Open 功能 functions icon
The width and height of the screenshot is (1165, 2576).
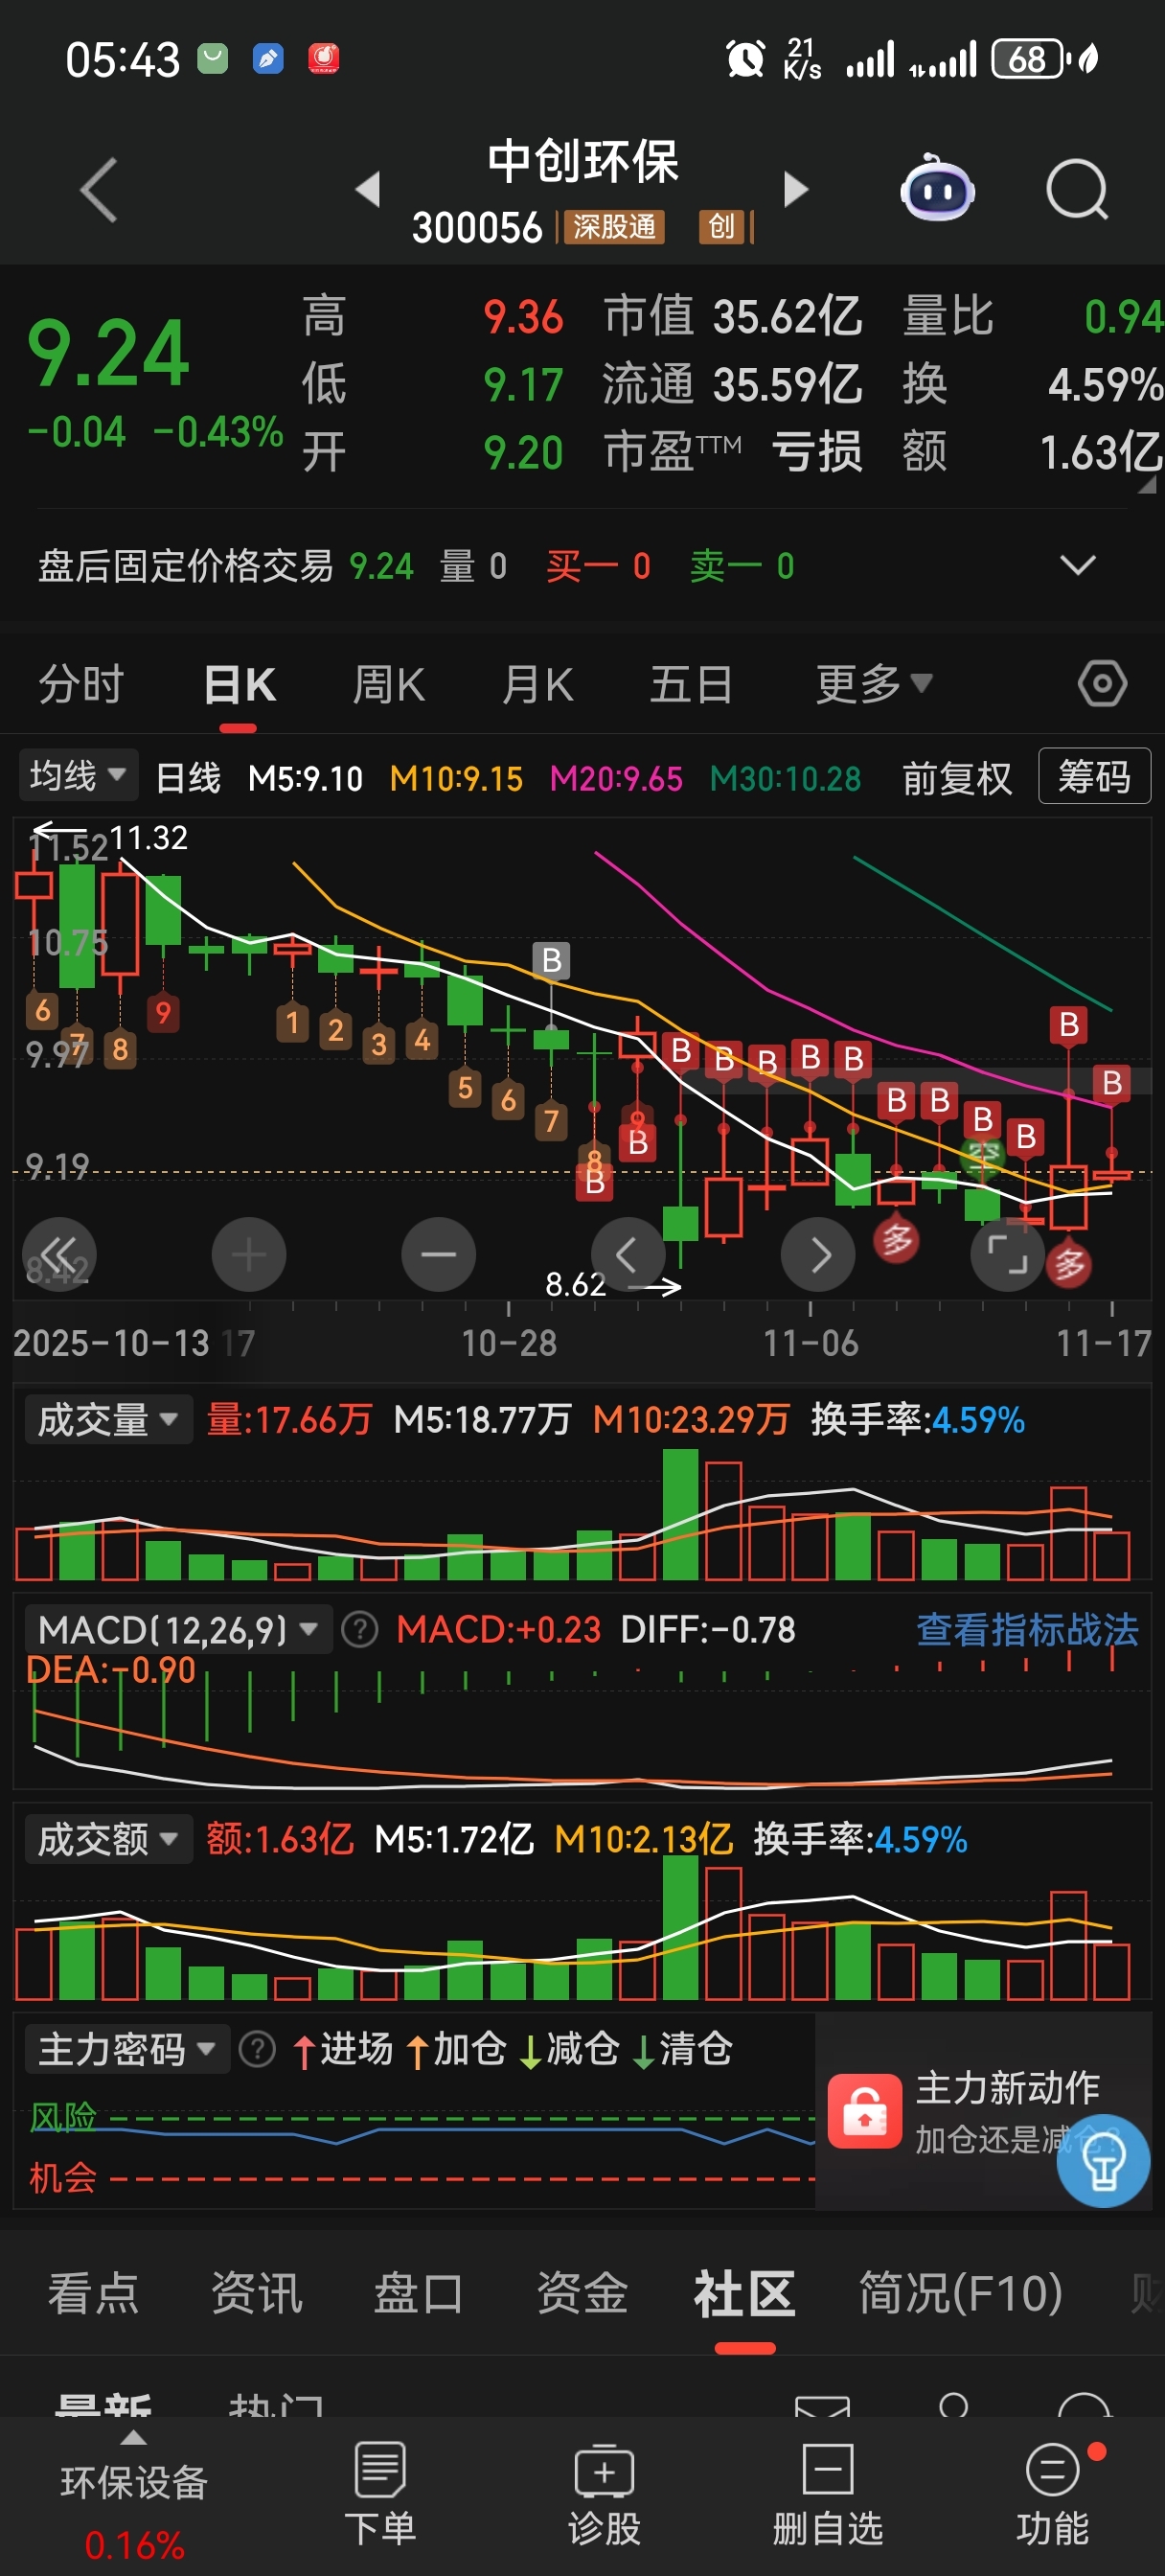(1053, 2493)
